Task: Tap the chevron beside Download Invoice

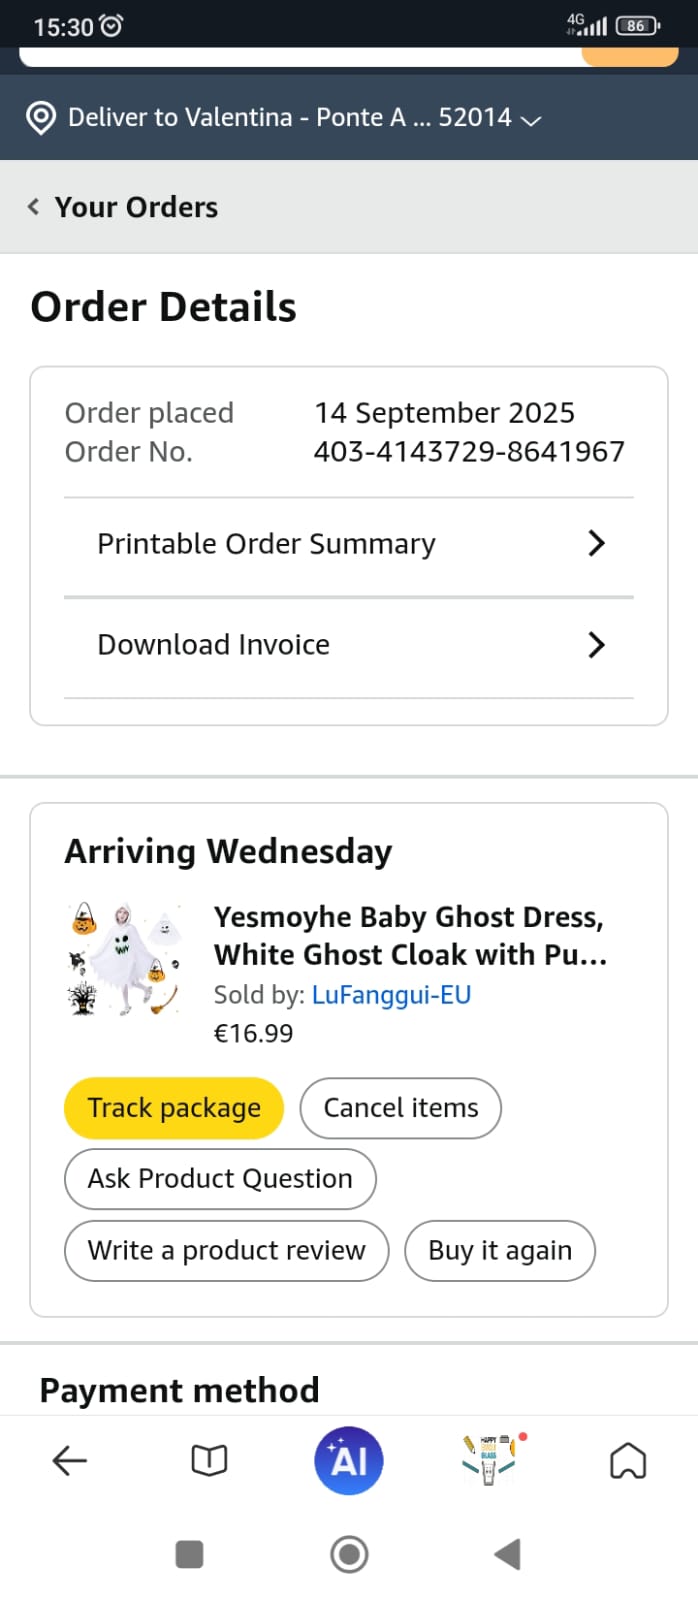Action: [597, 645]
